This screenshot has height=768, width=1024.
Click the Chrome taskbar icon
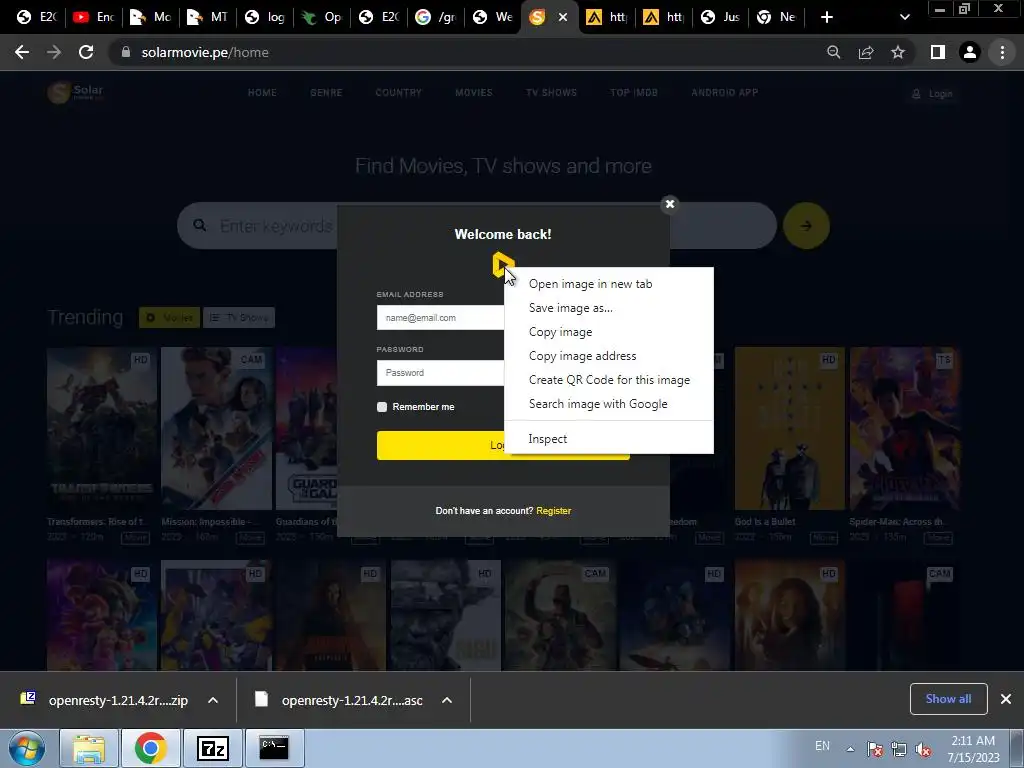click(150, 748)
